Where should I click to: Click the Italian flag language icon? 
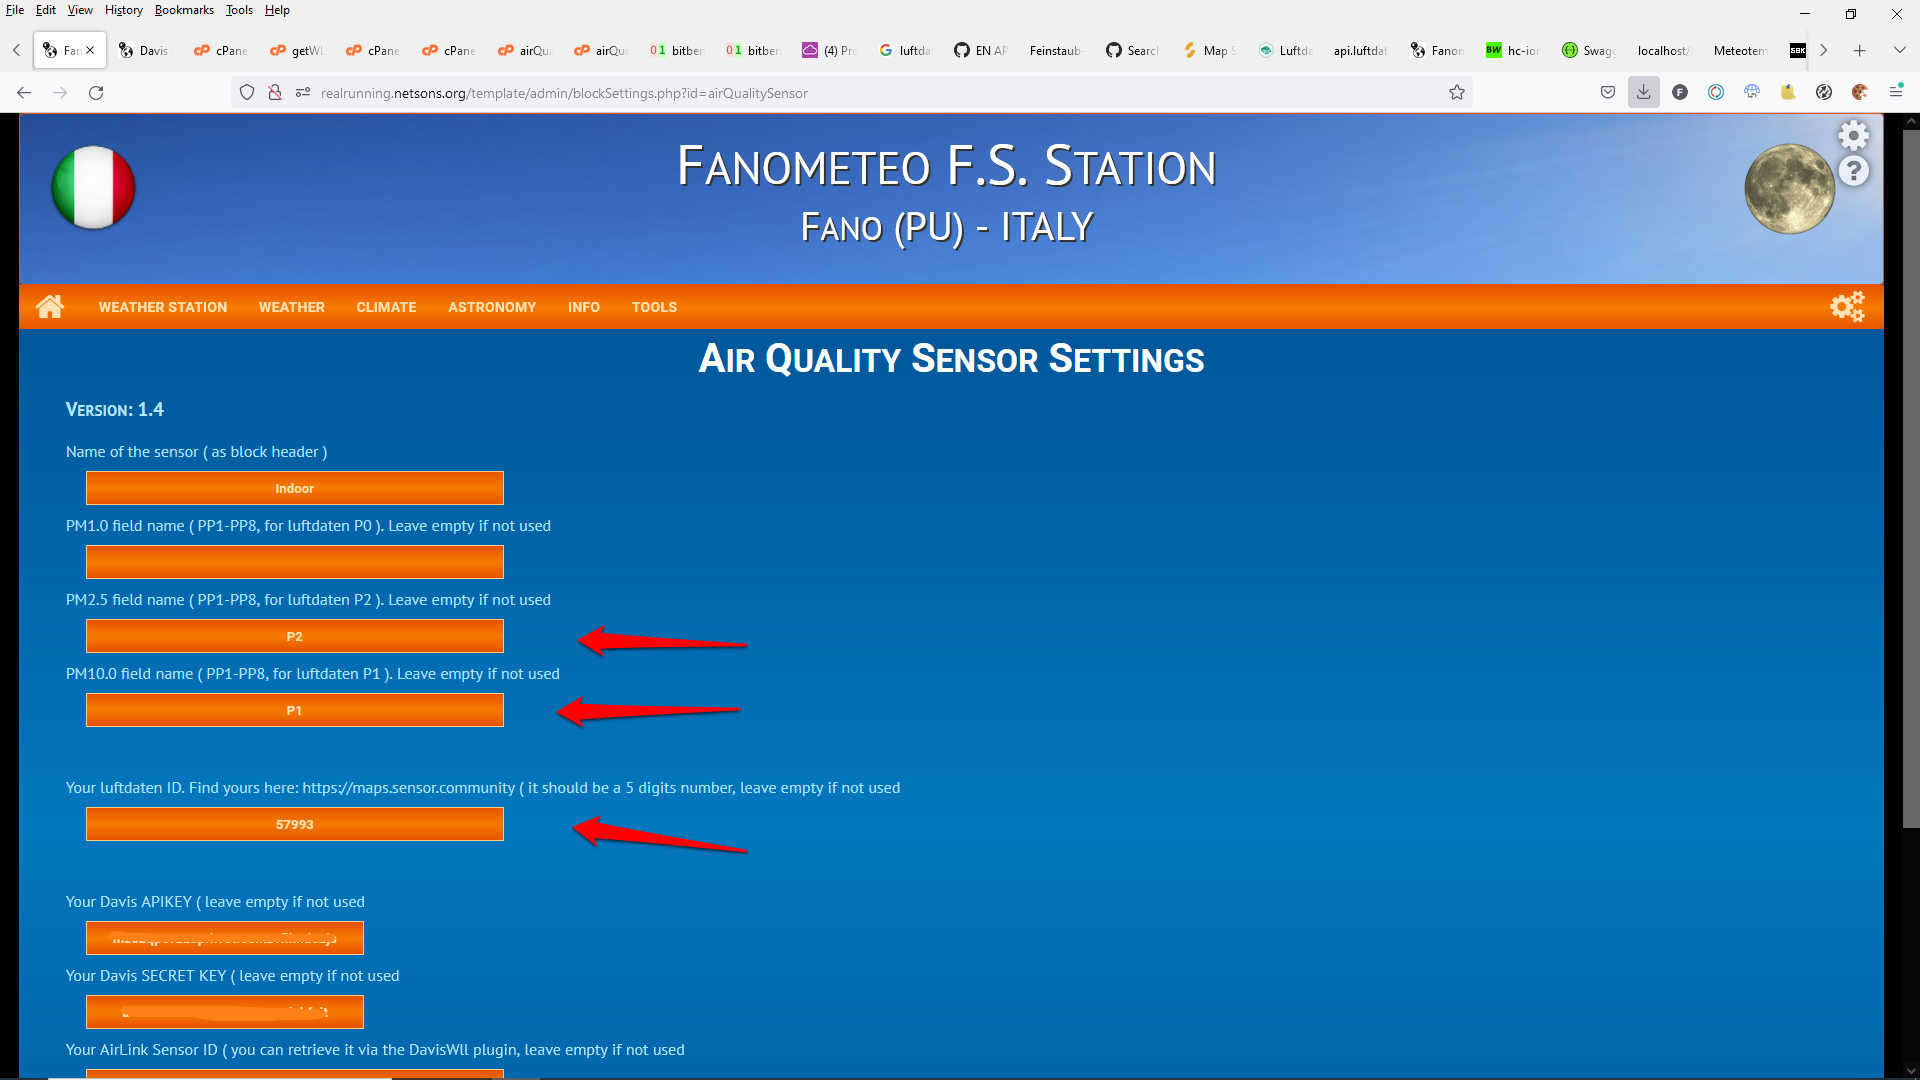click(x=93, y=187)
